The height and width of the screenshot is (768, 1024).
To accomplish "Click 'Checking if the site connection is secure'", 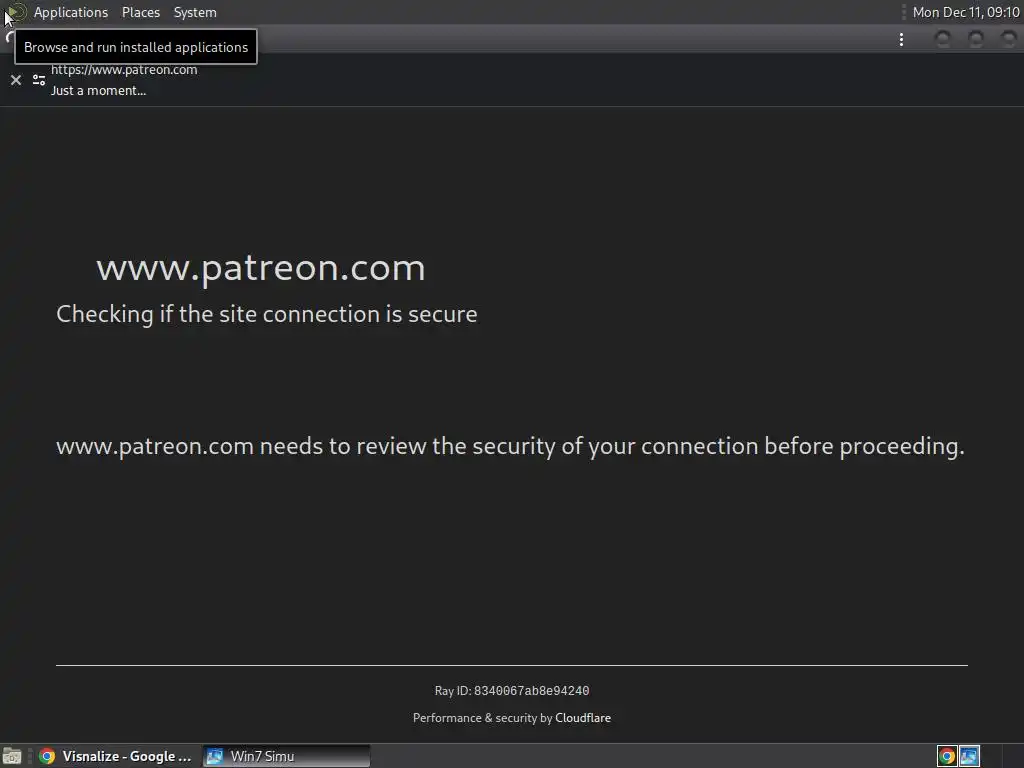I will click(x=266, y=314).
